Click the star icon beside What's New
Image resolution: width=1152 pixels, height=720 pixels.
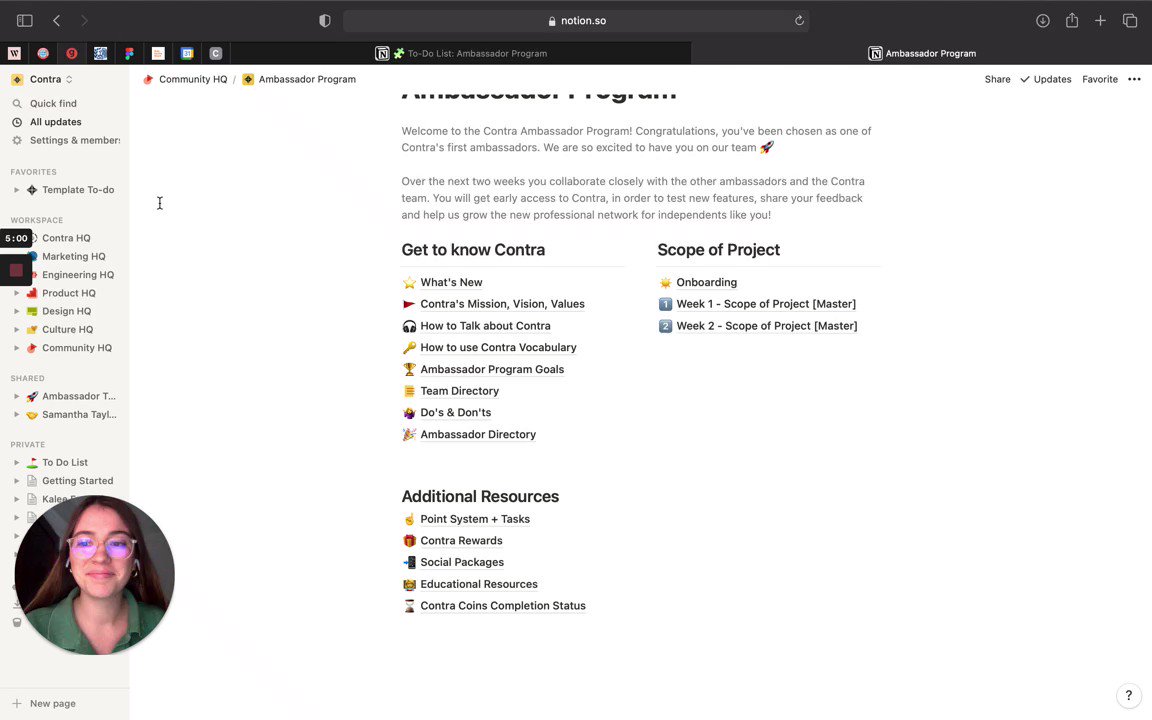[x=409, y=282]
